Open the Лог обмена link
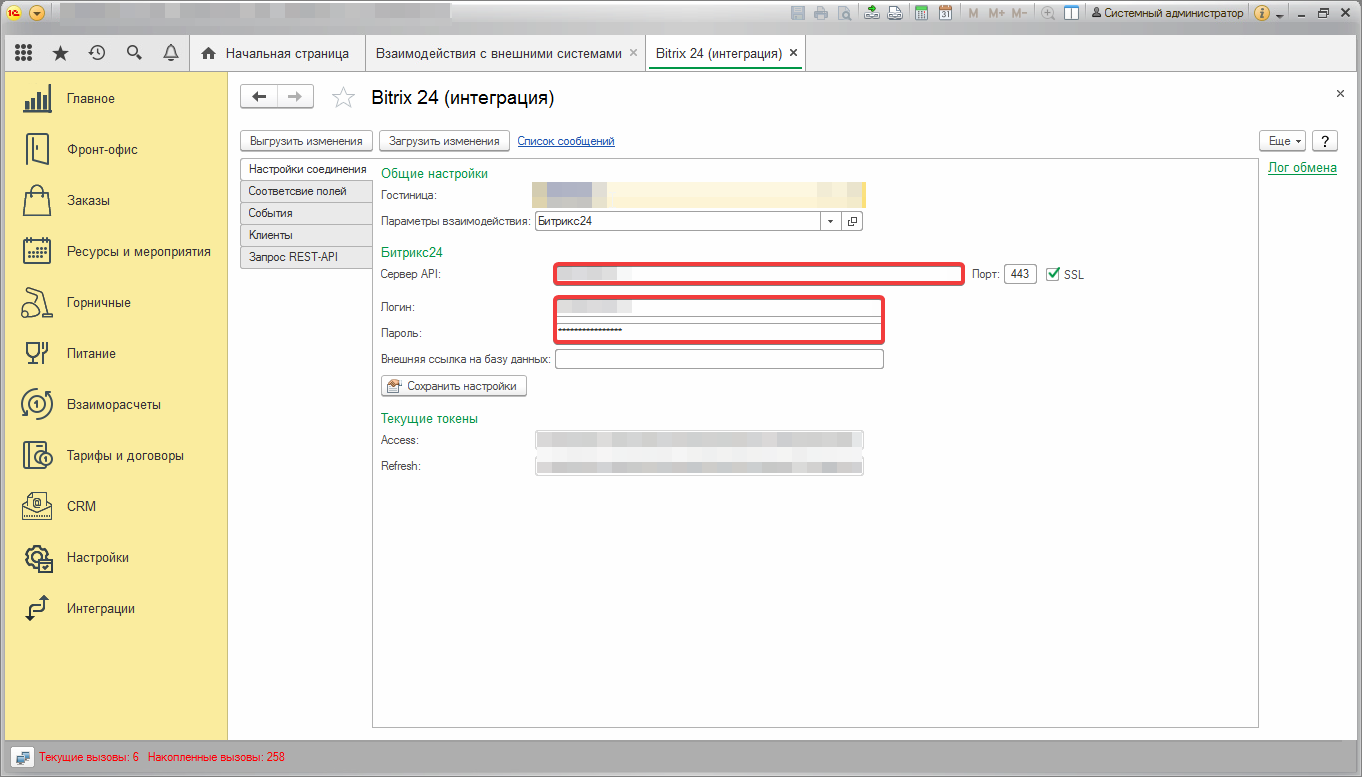This screenshot has width=1362, height=777. (x=1302, y=168)
